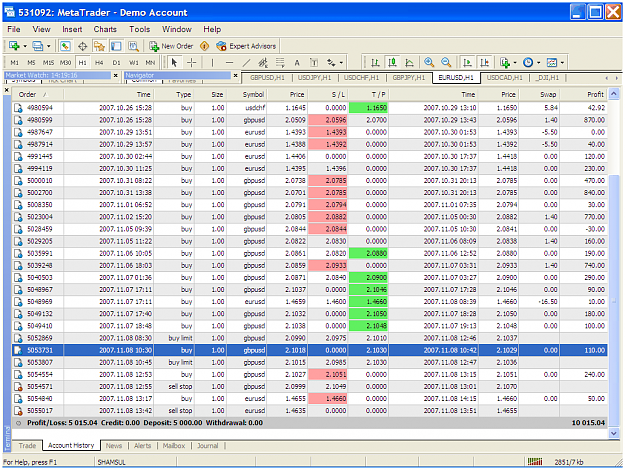Toggle the Navigator window icon
Viewport: 625px width, 470px height.
coord(99,46)
